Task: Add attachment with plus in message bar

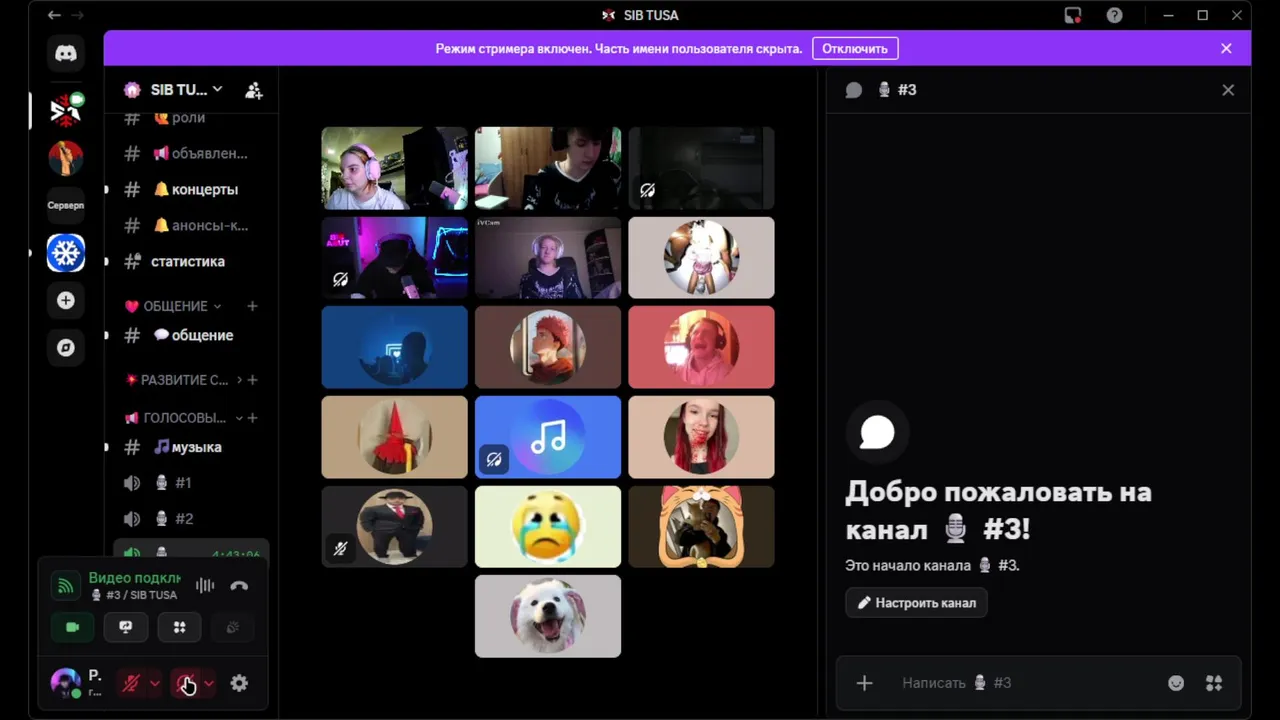Action: coord(865,683)
